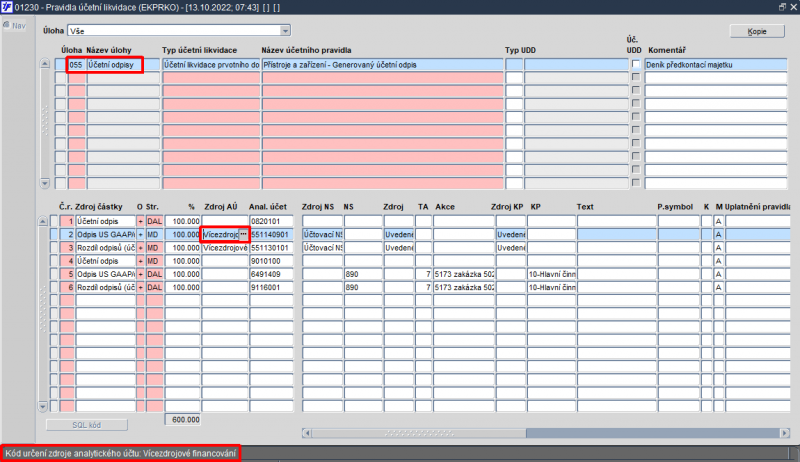The width and height of the screenshot is (800, 462).
Task: Restore the window using the title bar restore button
Action: click(x=782, y=7)
